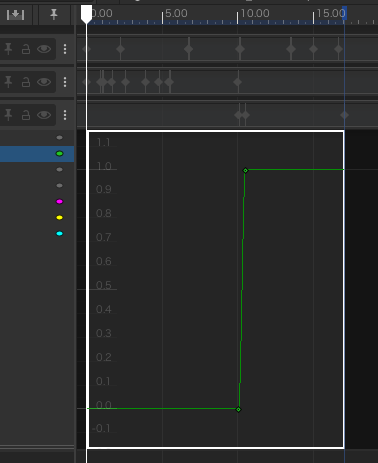Viewport: 378px width, 463px height.
Task: Select the yellow curve channel dot
Action: coord(59,218)
